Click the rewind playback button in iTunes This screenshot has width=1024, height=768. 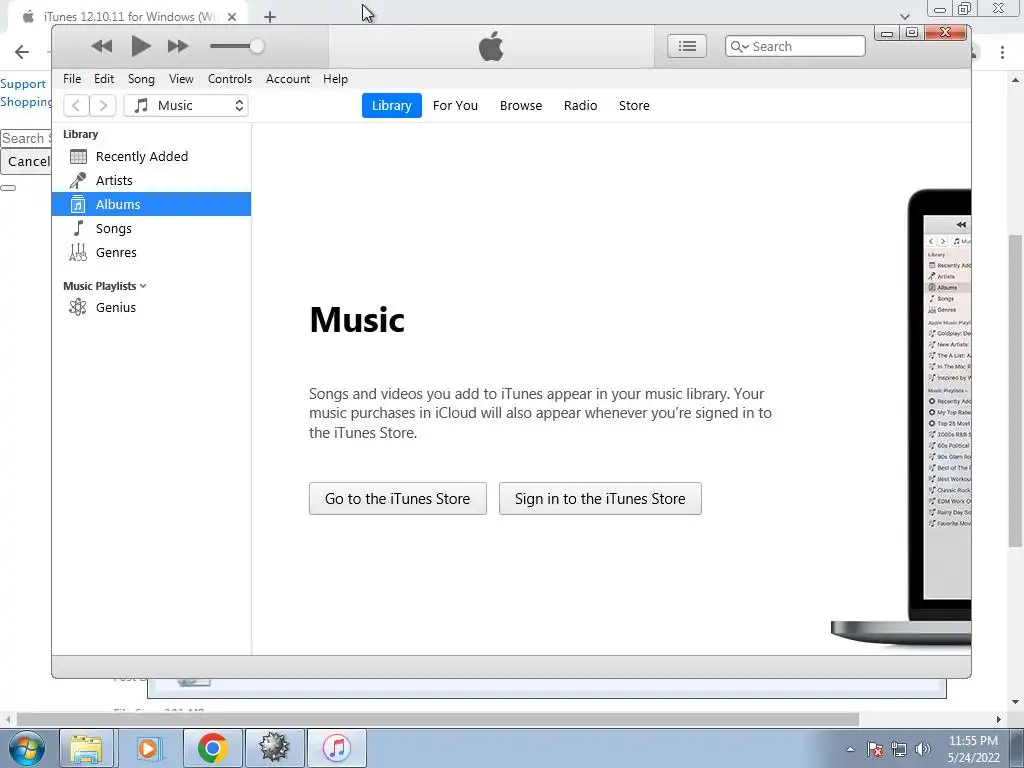coord(101,46)
